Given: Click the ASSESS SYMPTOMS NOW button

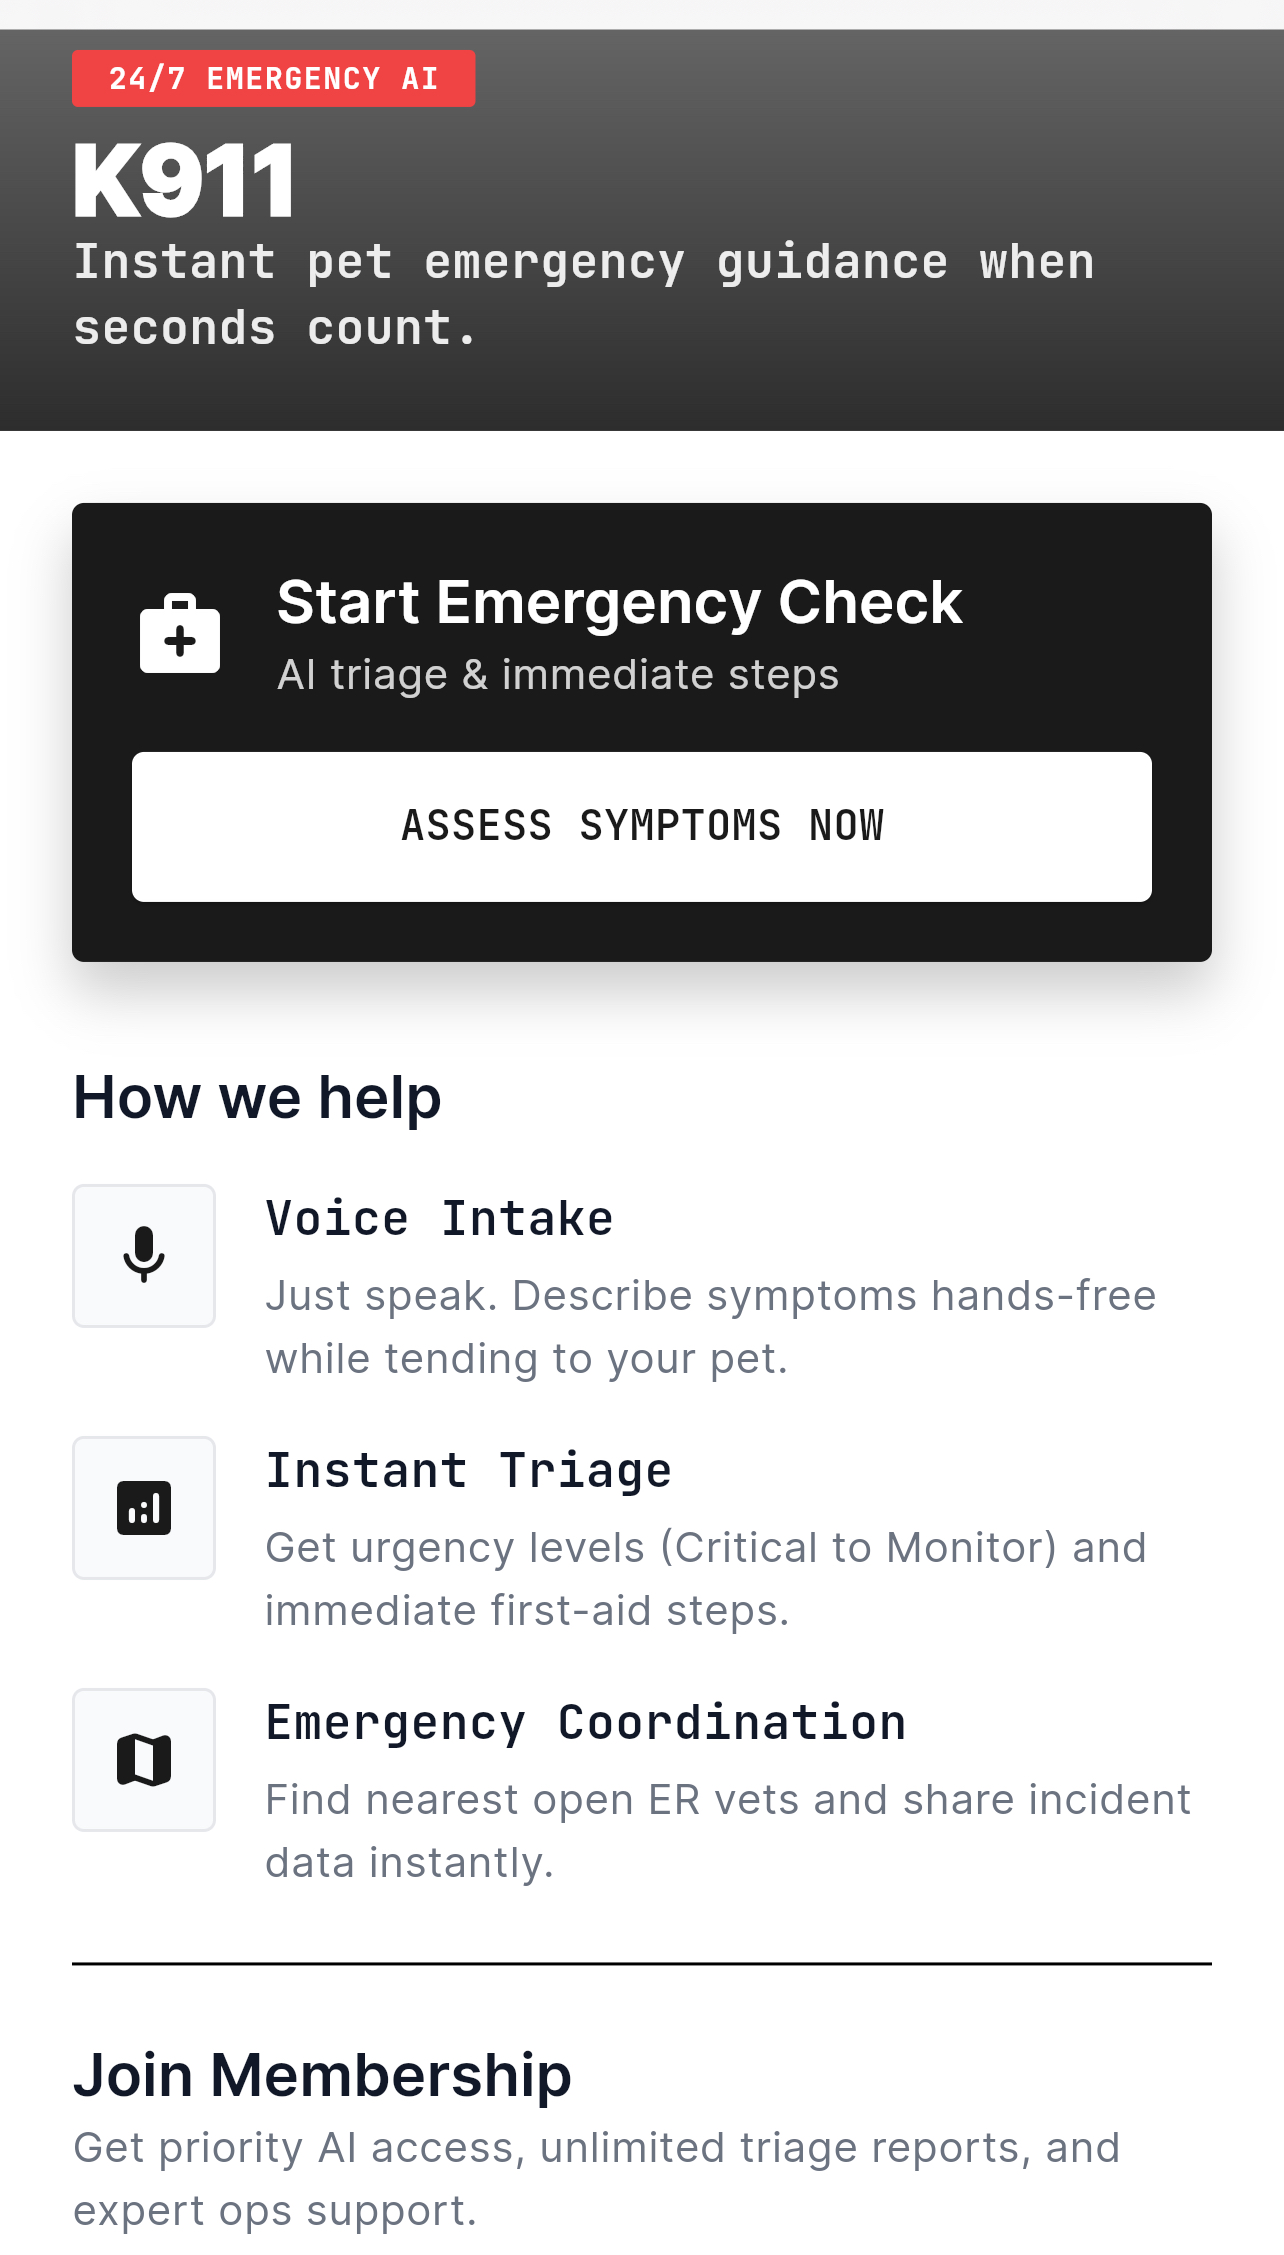Looking at the screenshot, I should tap(642, 825).
